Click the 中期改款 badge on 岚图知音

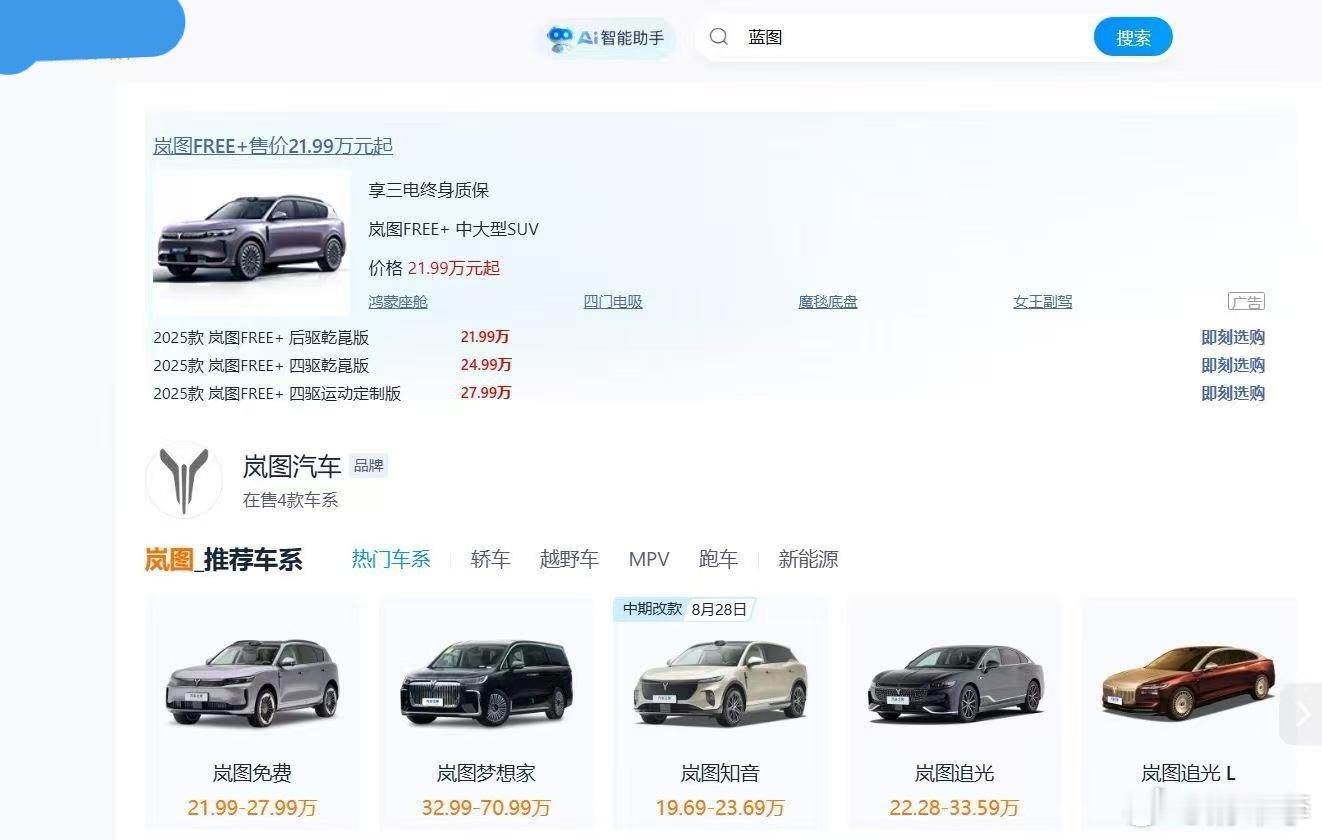[x=652, y=609]
